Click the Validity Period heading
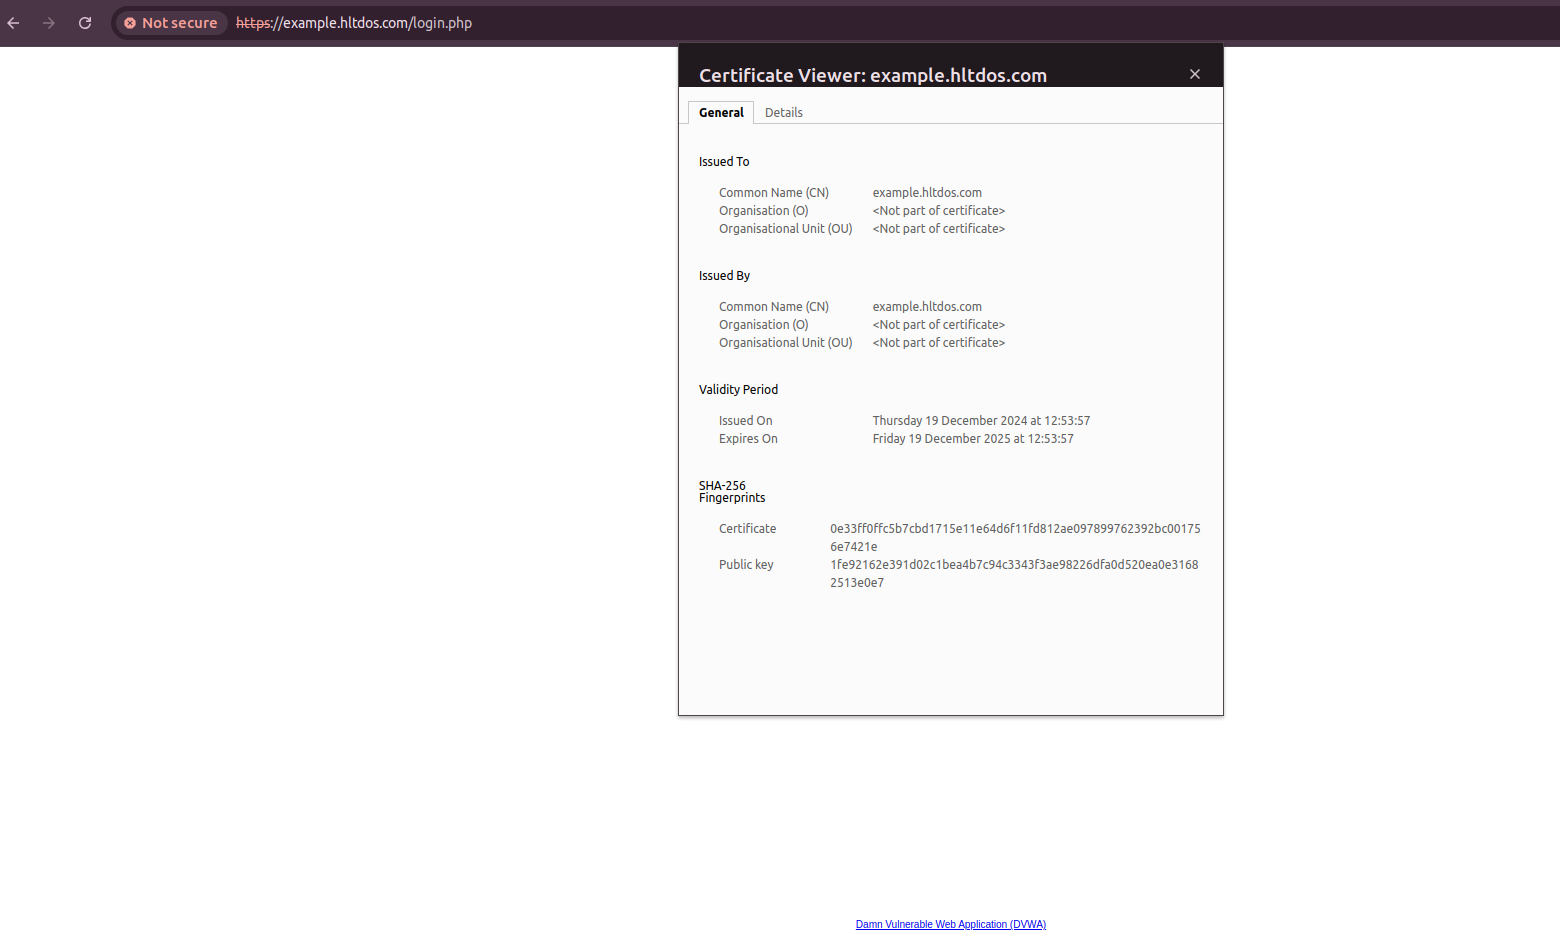The image size is (1560, 949). [x=738, y=390]
